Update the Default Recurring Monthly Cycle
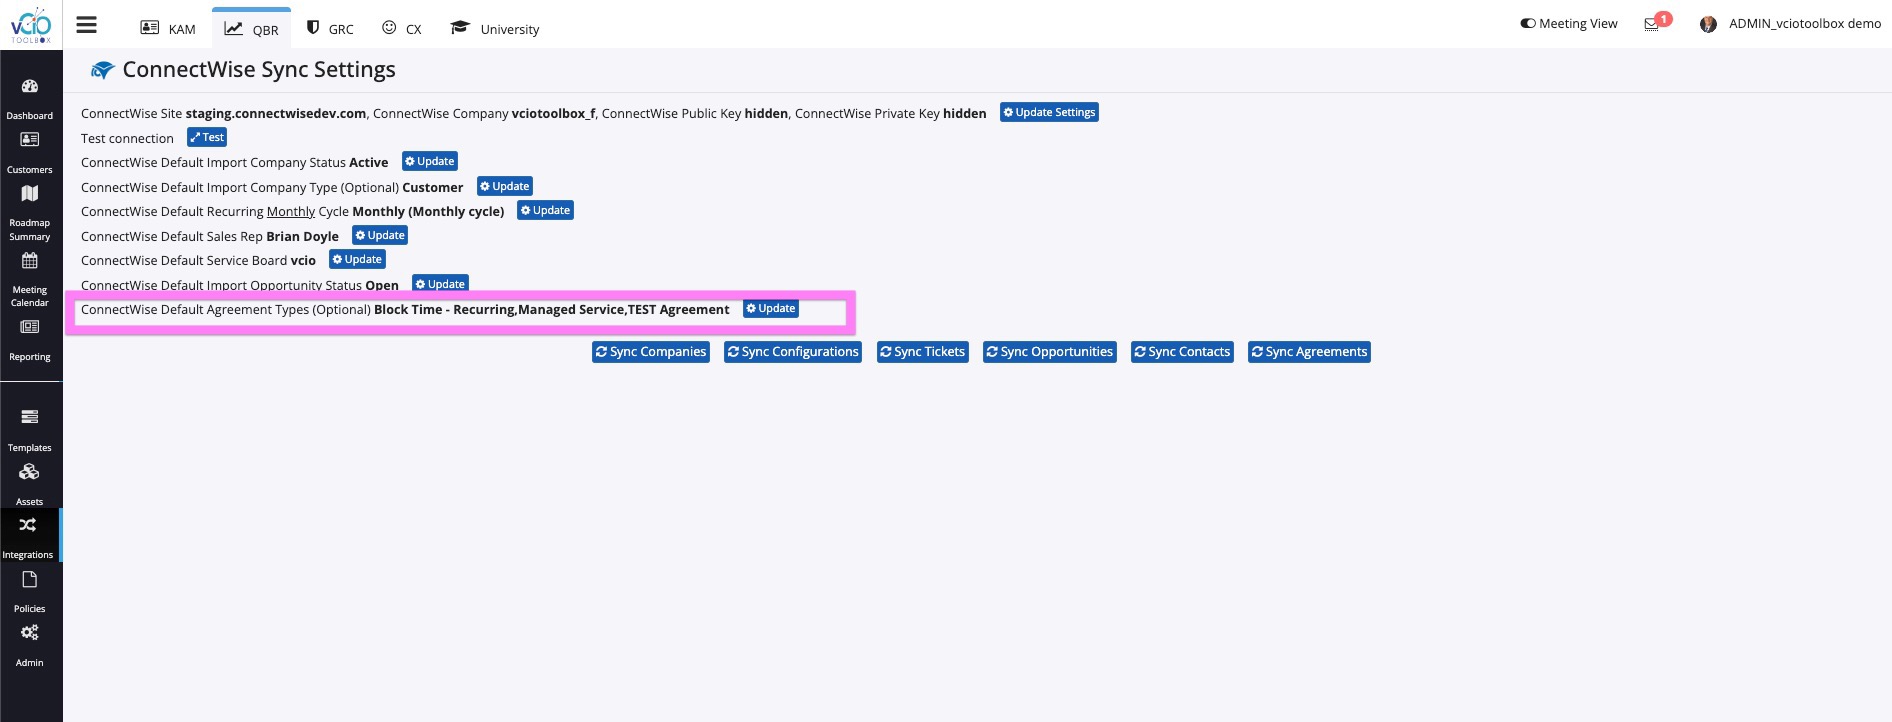Viewport: 1892px width, 722px height. [x=545, y=211]
